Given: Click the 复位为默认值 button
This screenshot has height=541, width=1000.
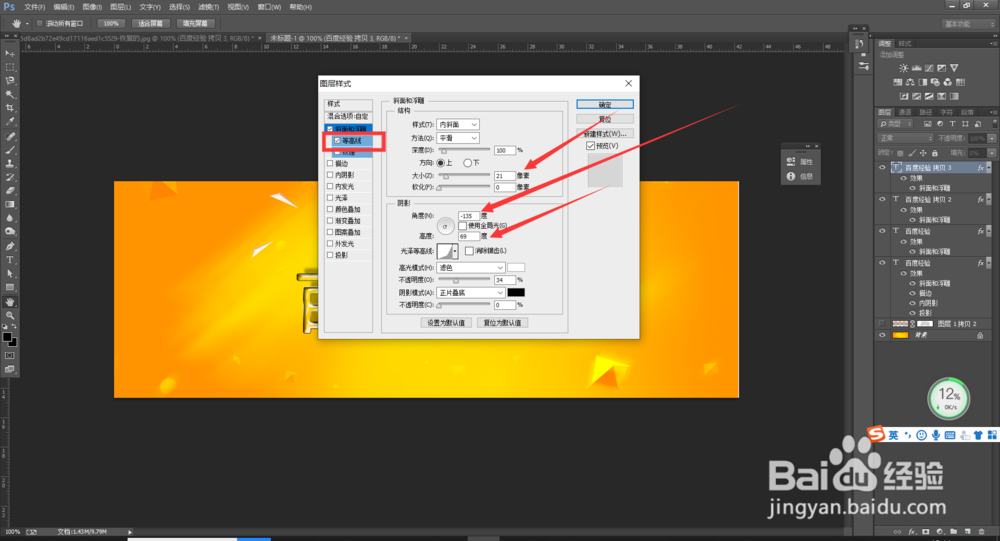Looking at the screenshot, I should pos(502,323).
